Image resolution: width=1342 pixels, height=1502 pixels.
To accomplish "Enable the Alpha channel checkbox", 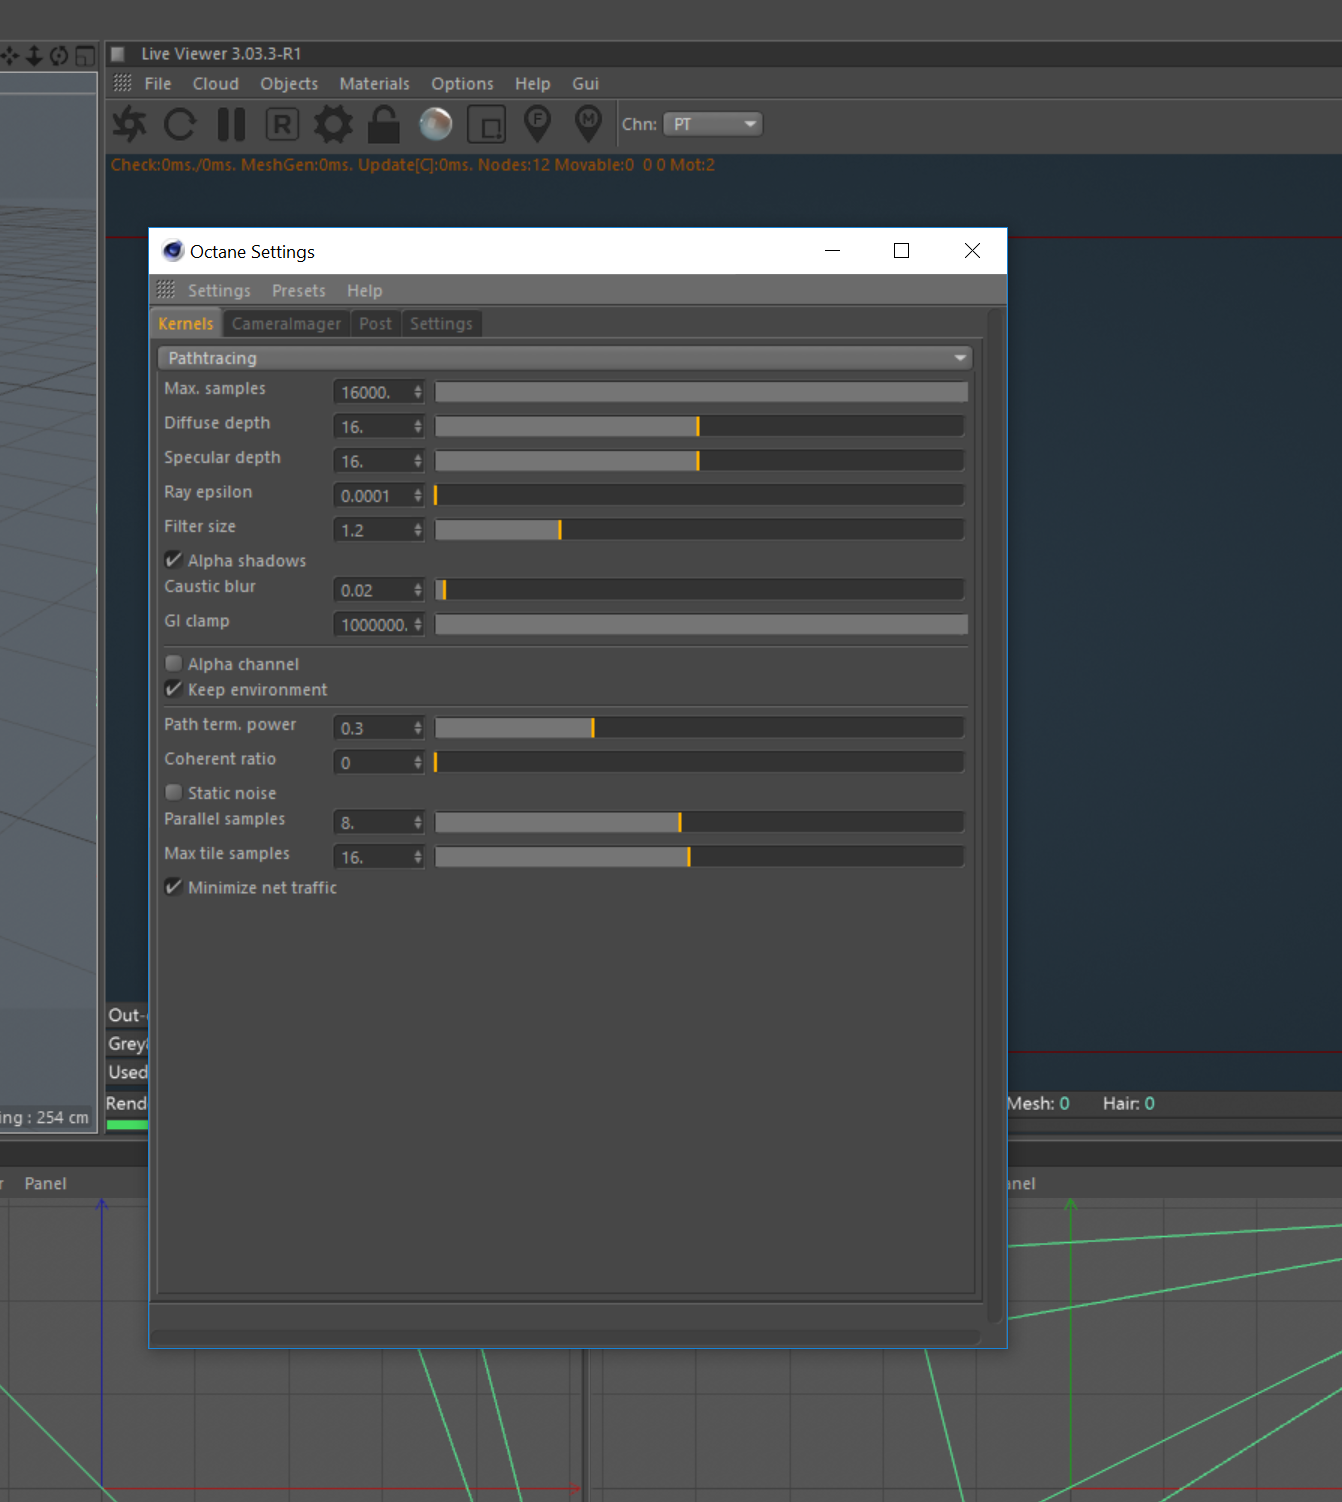I will tap(174, 663).
